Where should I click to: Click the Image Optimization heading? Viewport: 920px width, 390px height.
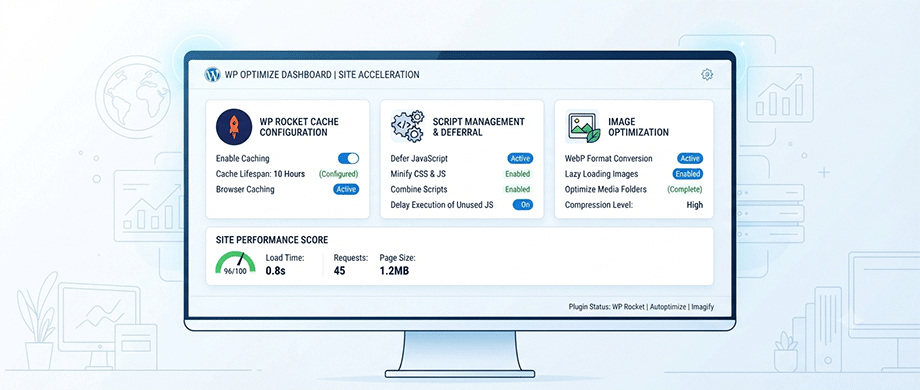tap(638, 127)
